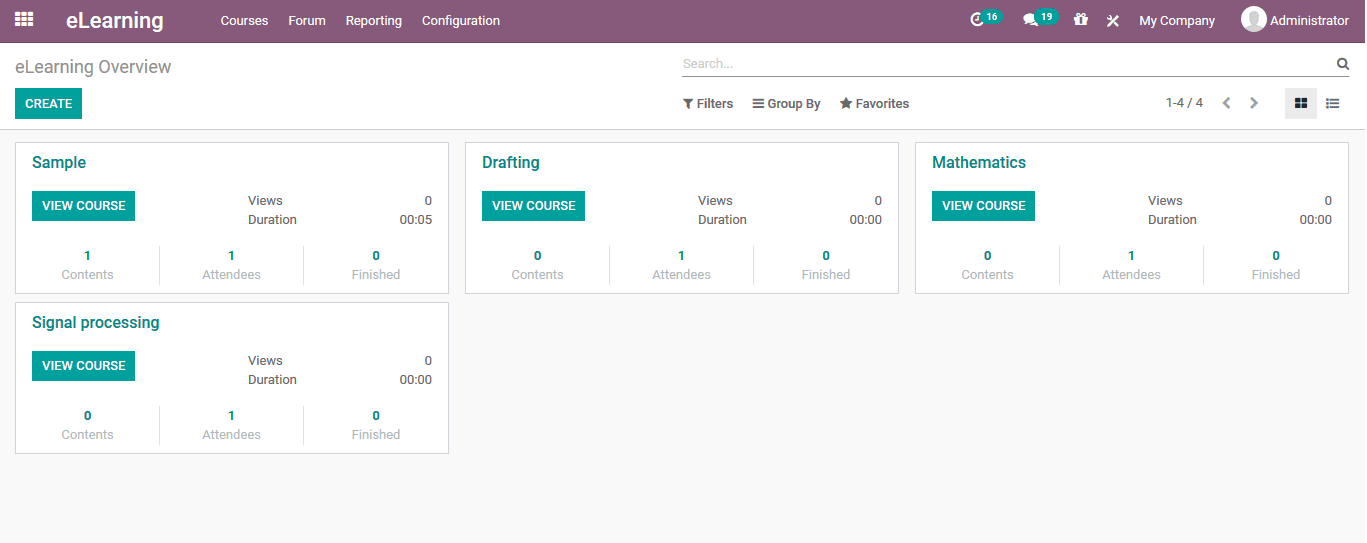The height and width of the screenshot is (543, 1367).
Task: Open the Forum menu
Action: (x=307, y=21)
